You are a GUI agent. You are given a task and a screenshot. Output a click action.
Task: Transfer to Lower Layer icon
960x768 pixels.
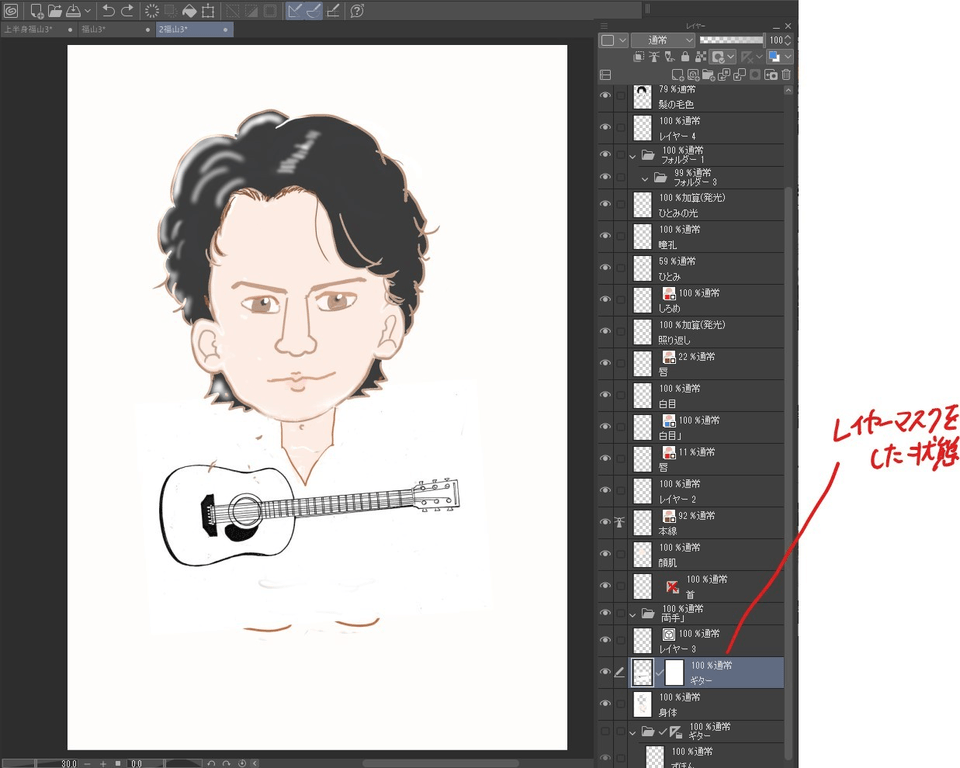724,75
